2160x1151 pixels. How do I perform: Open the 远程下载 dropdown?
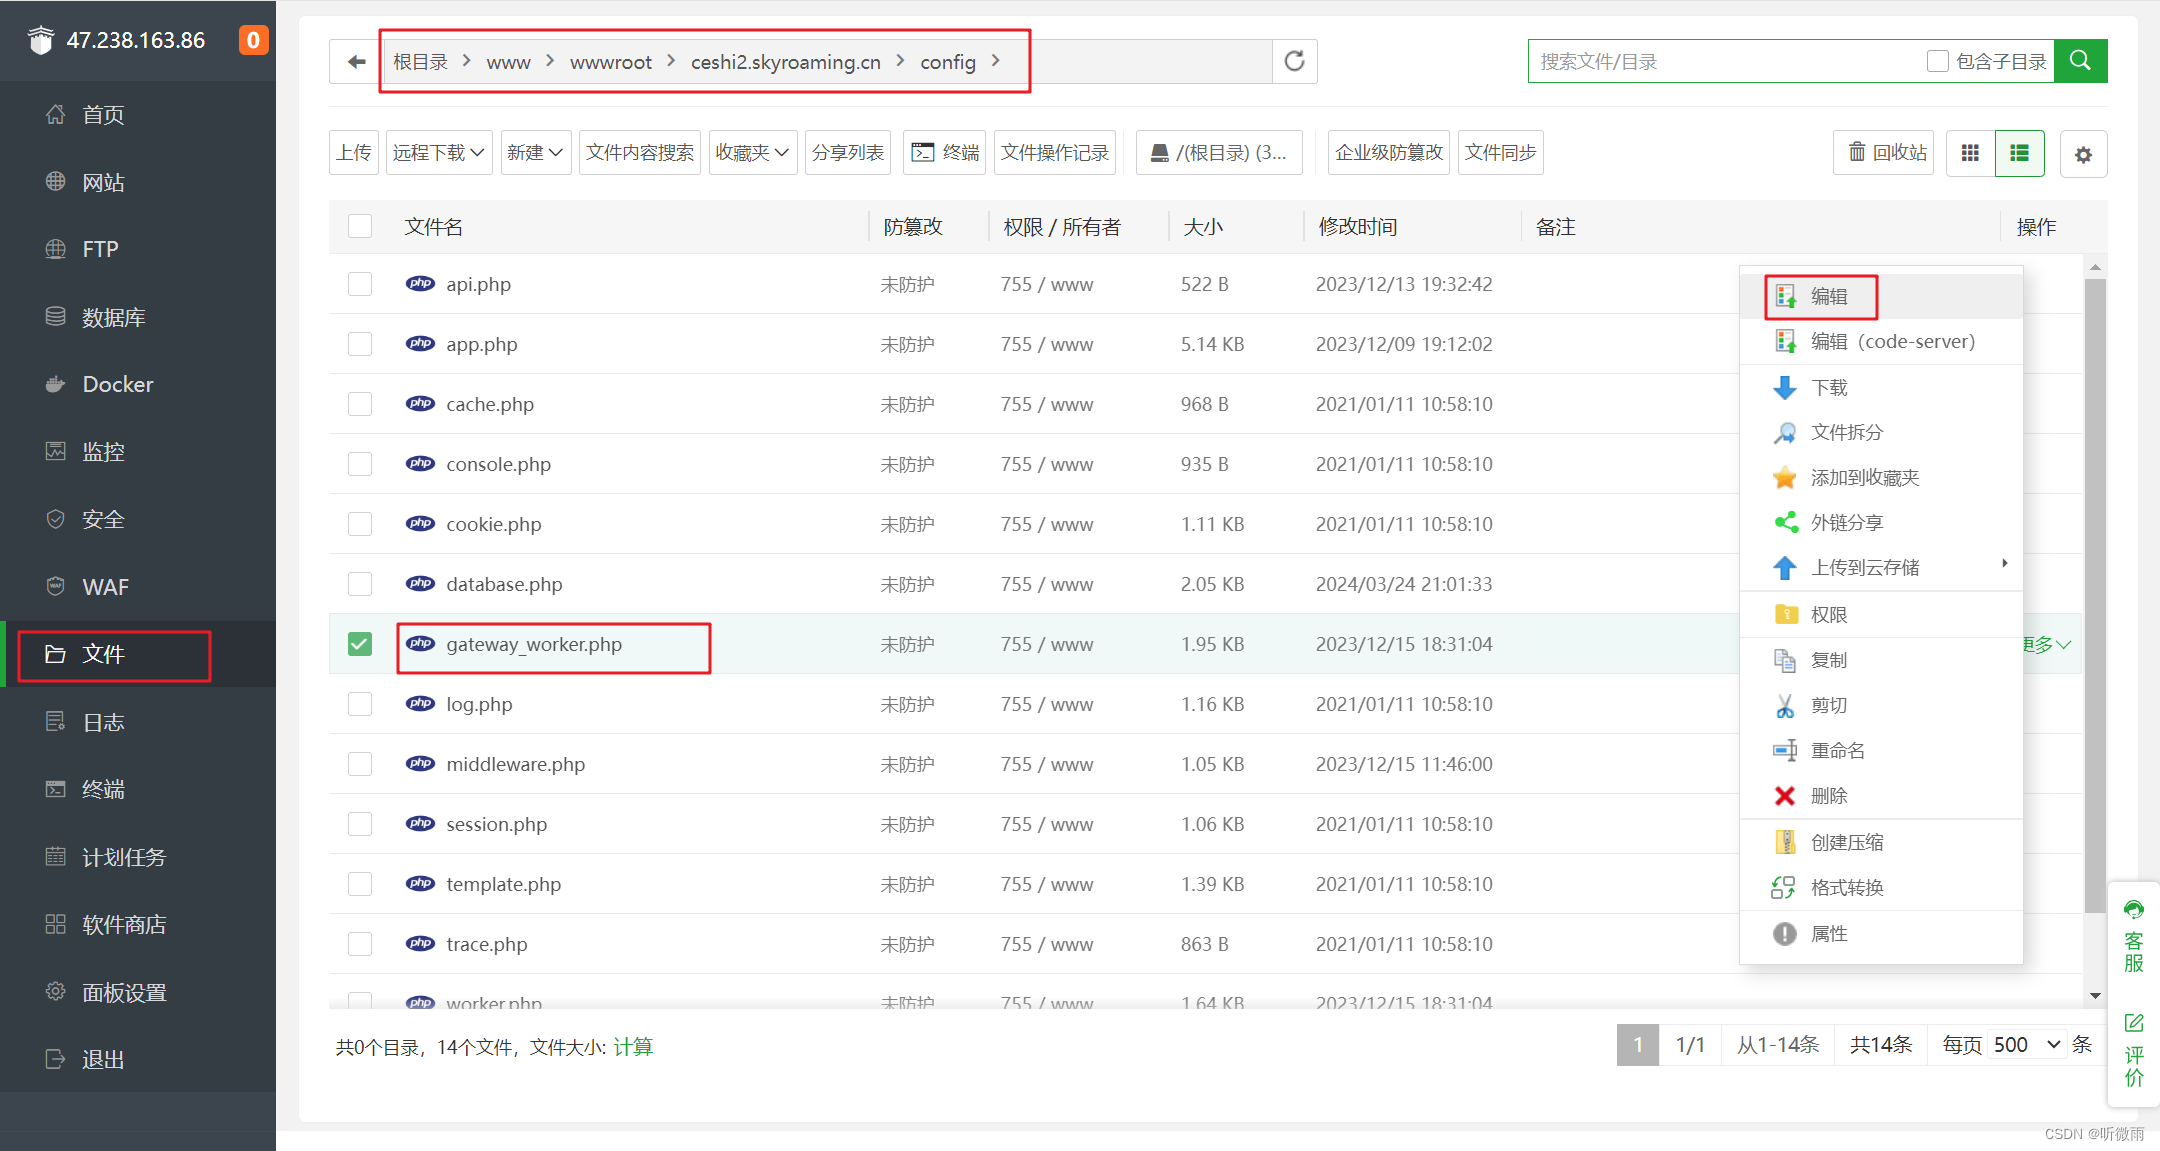pos(439,153)
